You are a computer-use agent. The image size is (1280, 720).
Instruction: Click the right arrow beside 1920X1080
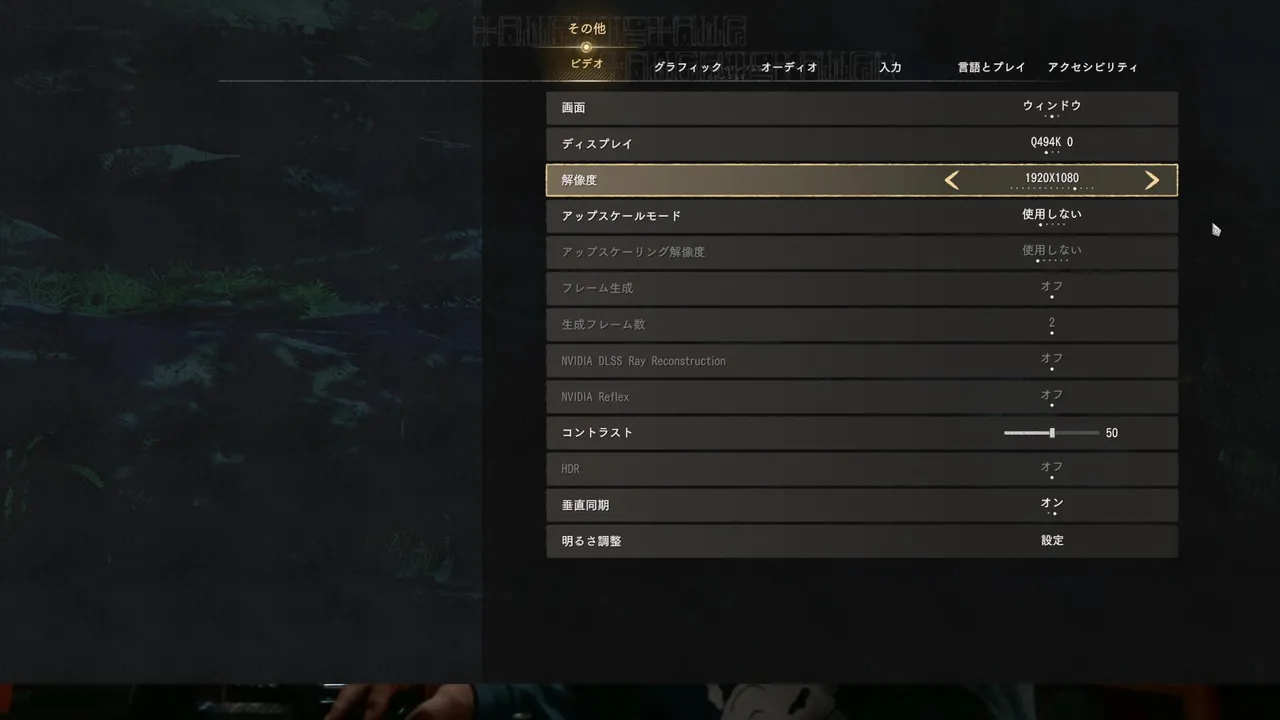[x=1152, y=180]
